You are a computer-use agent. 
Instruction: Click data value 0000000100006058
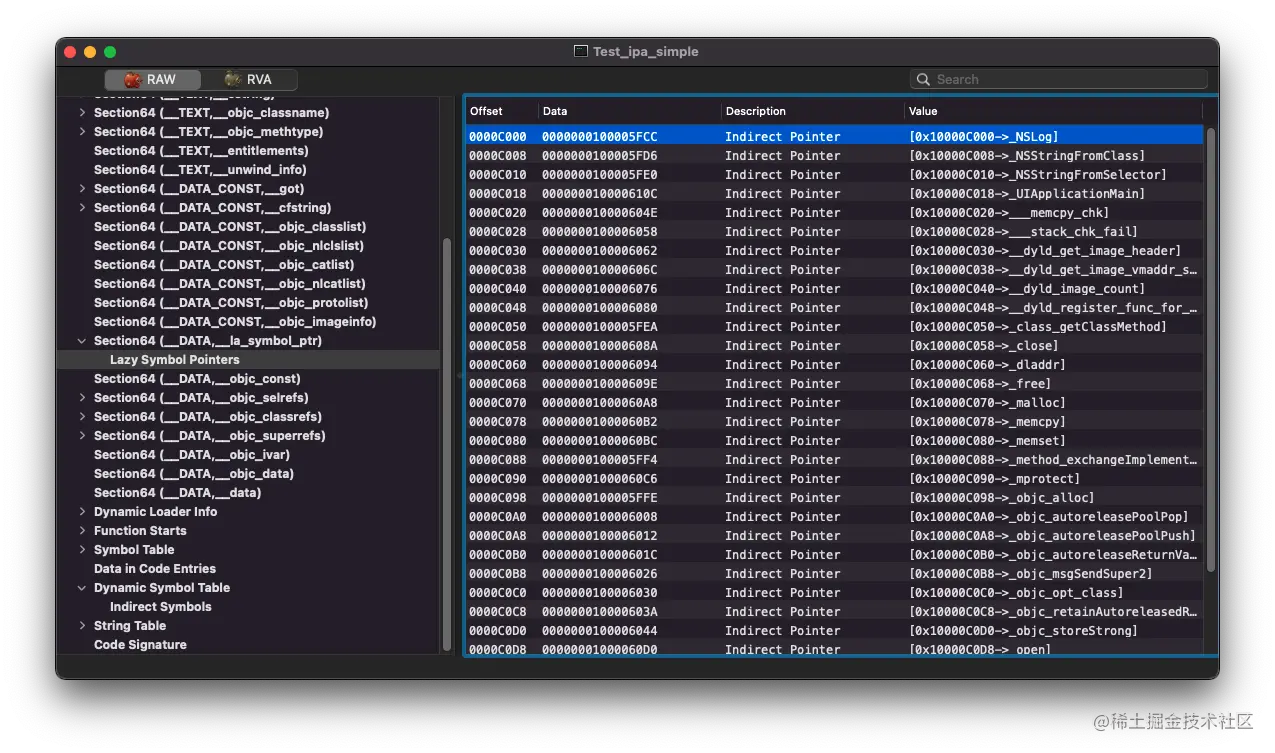pos(599,232)
